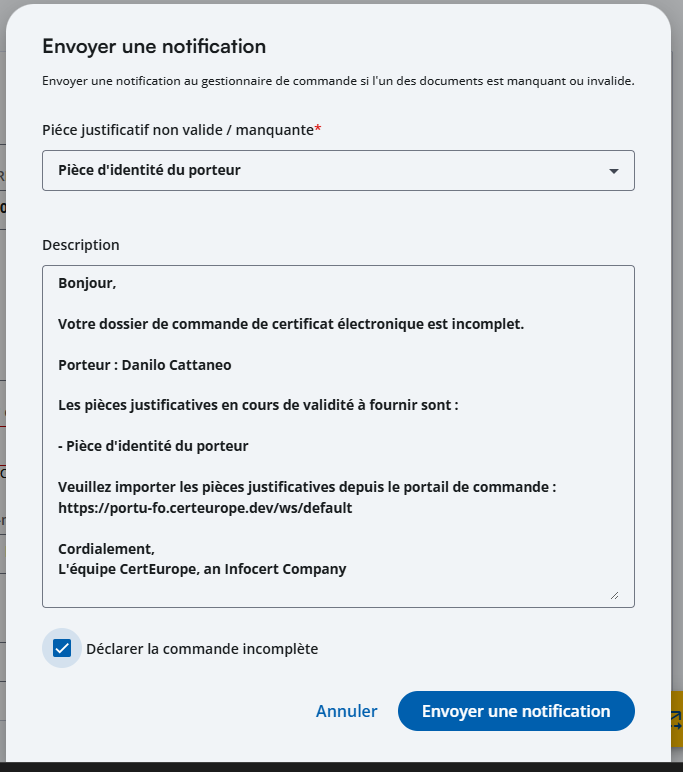Open the 'Pièce d'identité du porteur' dropdown
Image resolution: width=683 pixels, height=772 pixels.
point(338,170)
